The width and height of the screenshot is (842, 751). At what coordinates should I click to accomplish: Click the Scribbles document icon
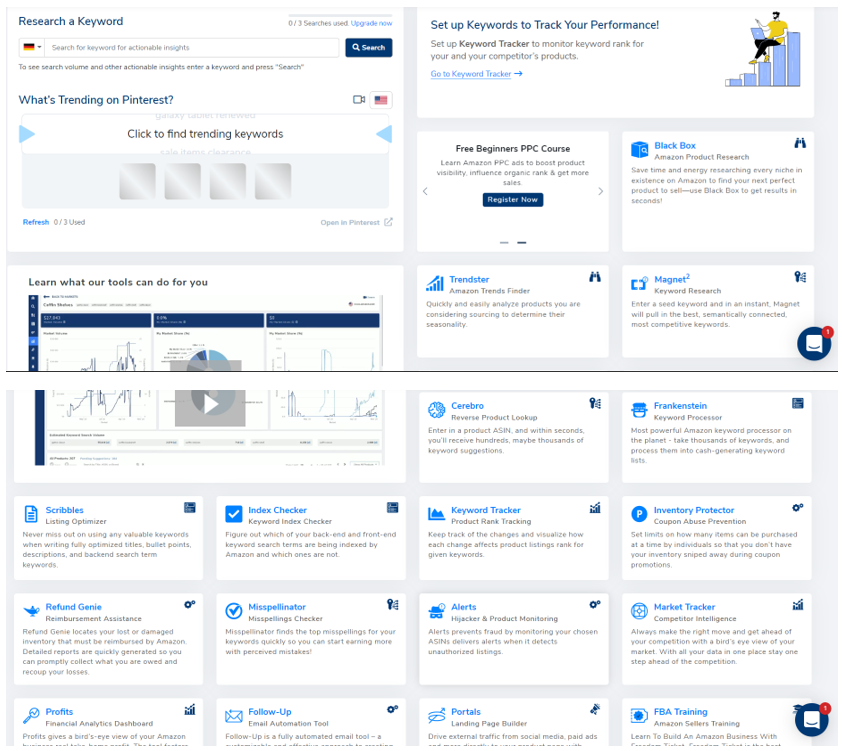[31, 514]
